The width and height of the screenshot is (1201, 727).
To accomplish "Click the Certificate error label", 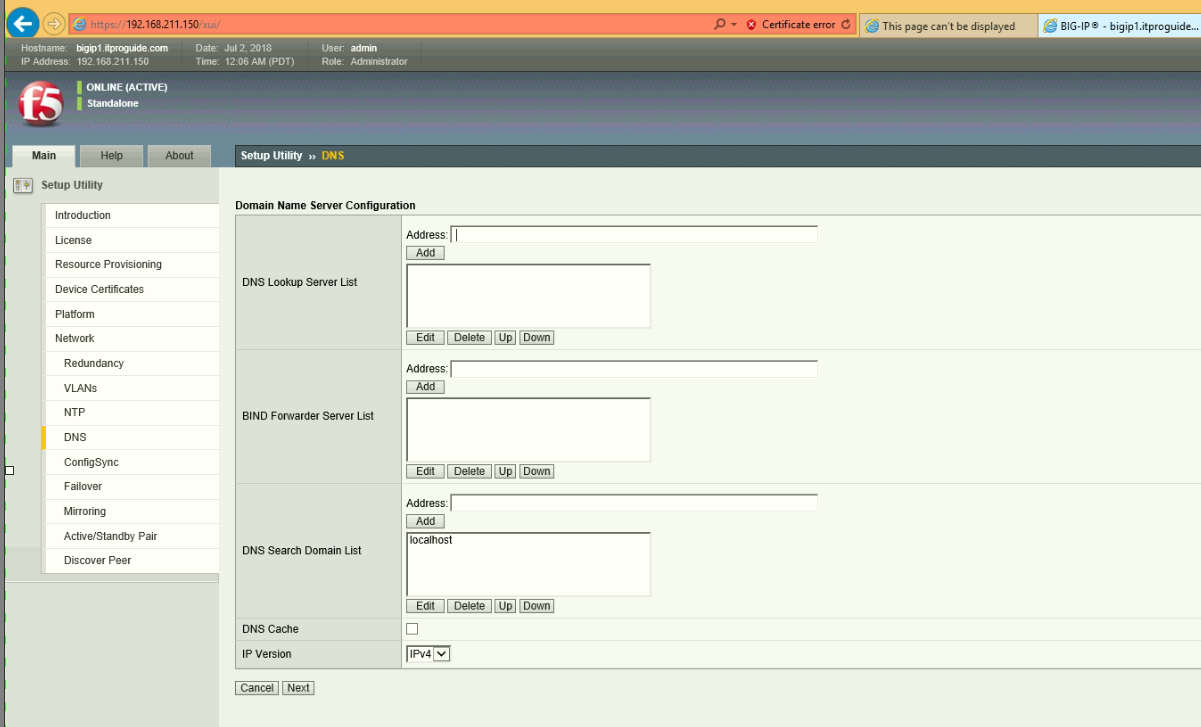I will point(799,25).
